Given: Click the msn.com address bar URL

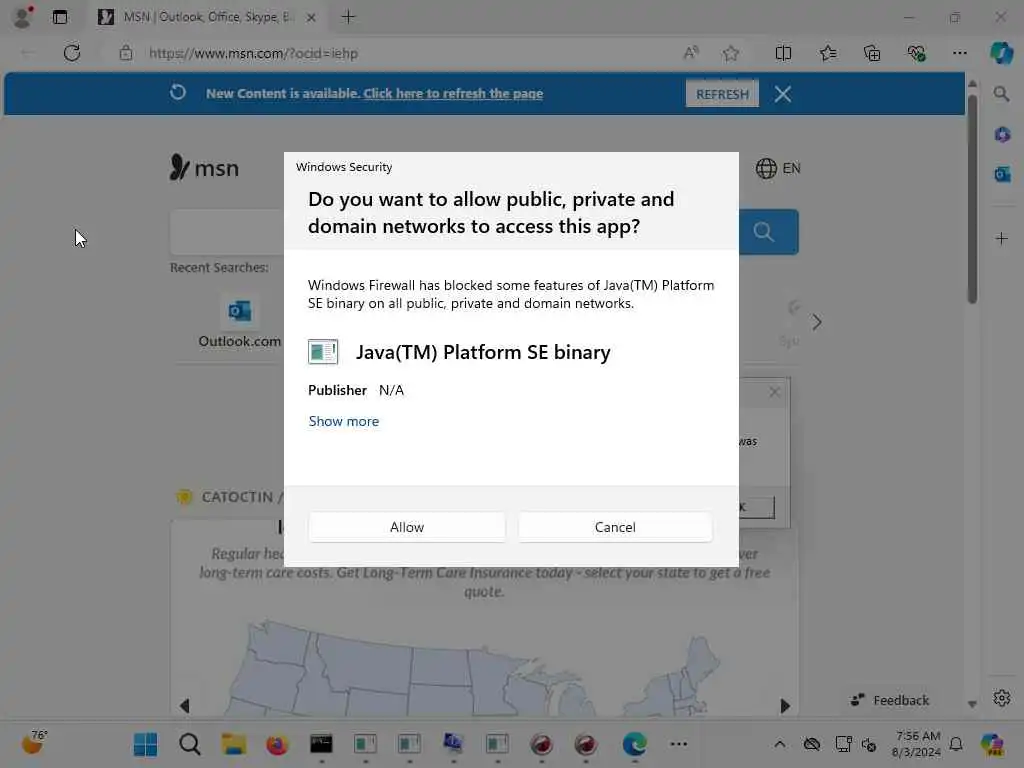Looking at the screenshot, I should click(253, 54).
